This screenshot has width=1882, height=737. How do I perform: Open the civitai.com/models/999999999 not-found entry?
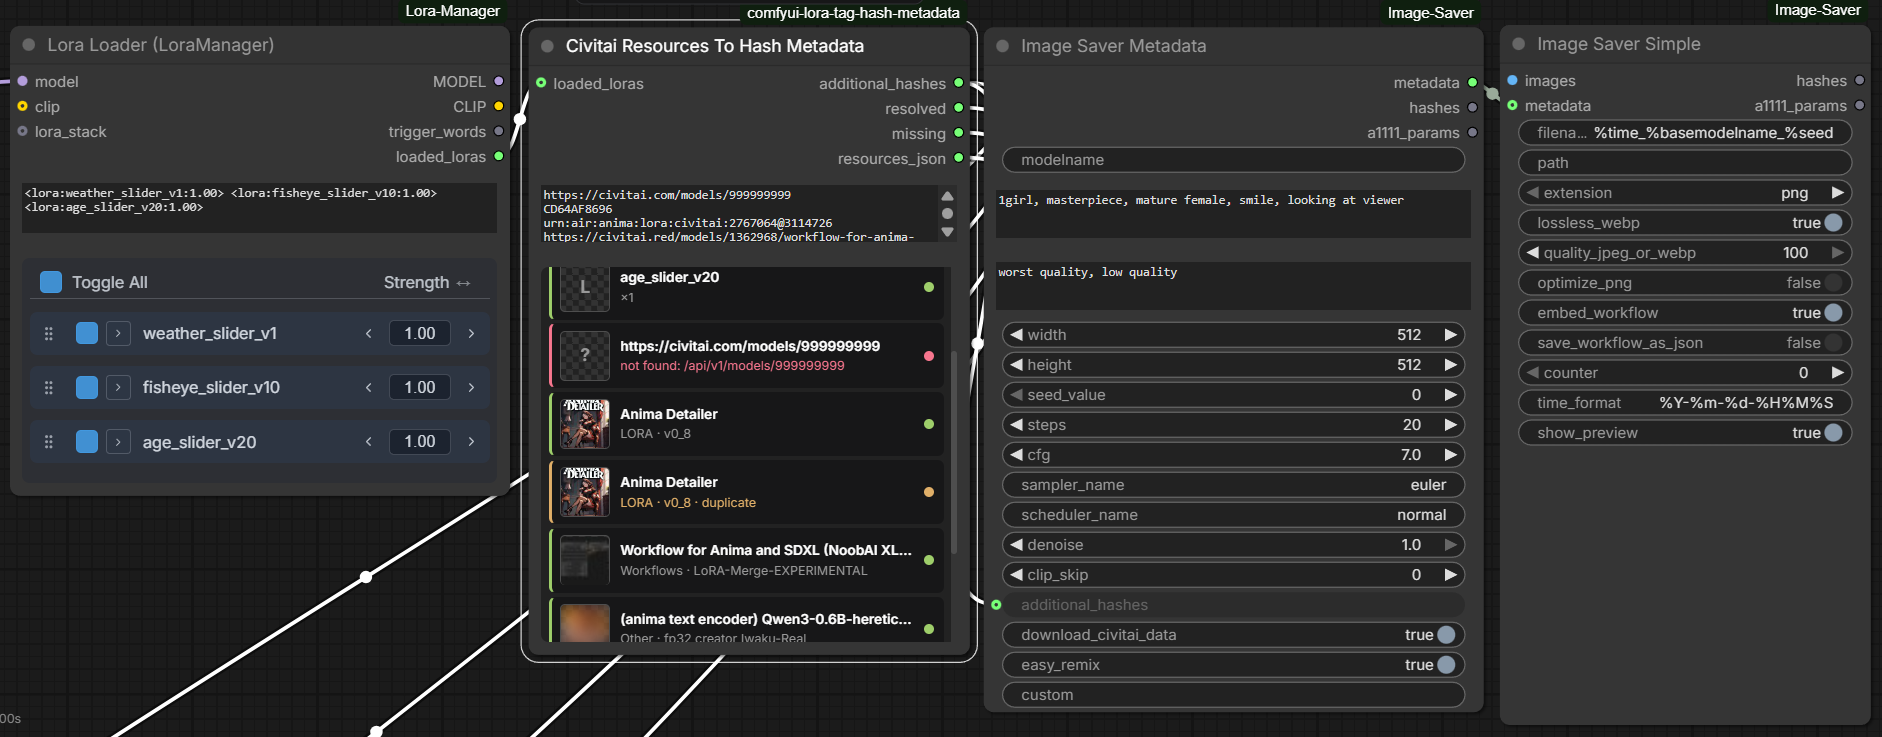click(747, 356)
